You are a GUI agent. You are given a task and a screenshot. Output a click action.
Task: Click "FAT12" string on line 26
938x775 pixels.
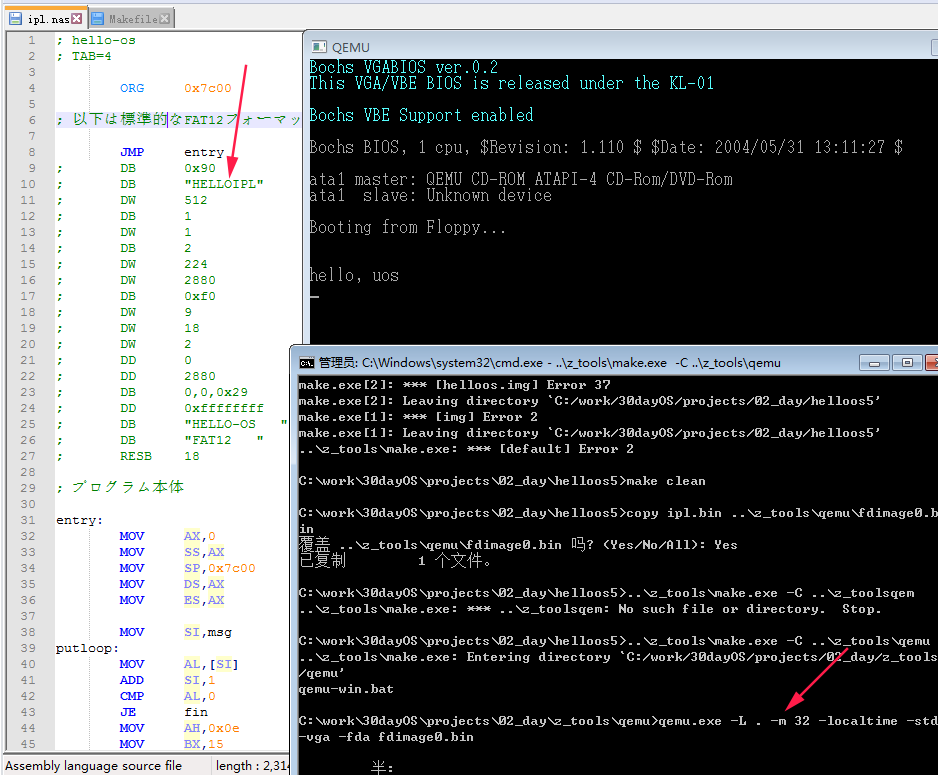[x=224, y=440]
